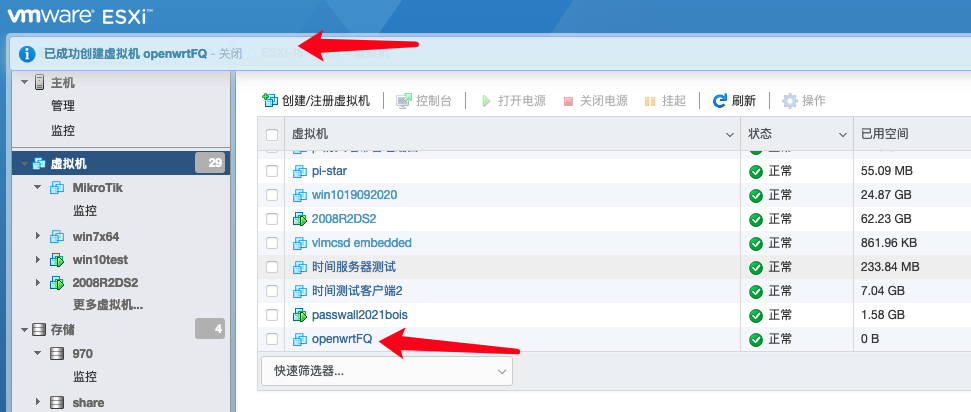Click the 存储 storage icon

[x=40, y=330]
